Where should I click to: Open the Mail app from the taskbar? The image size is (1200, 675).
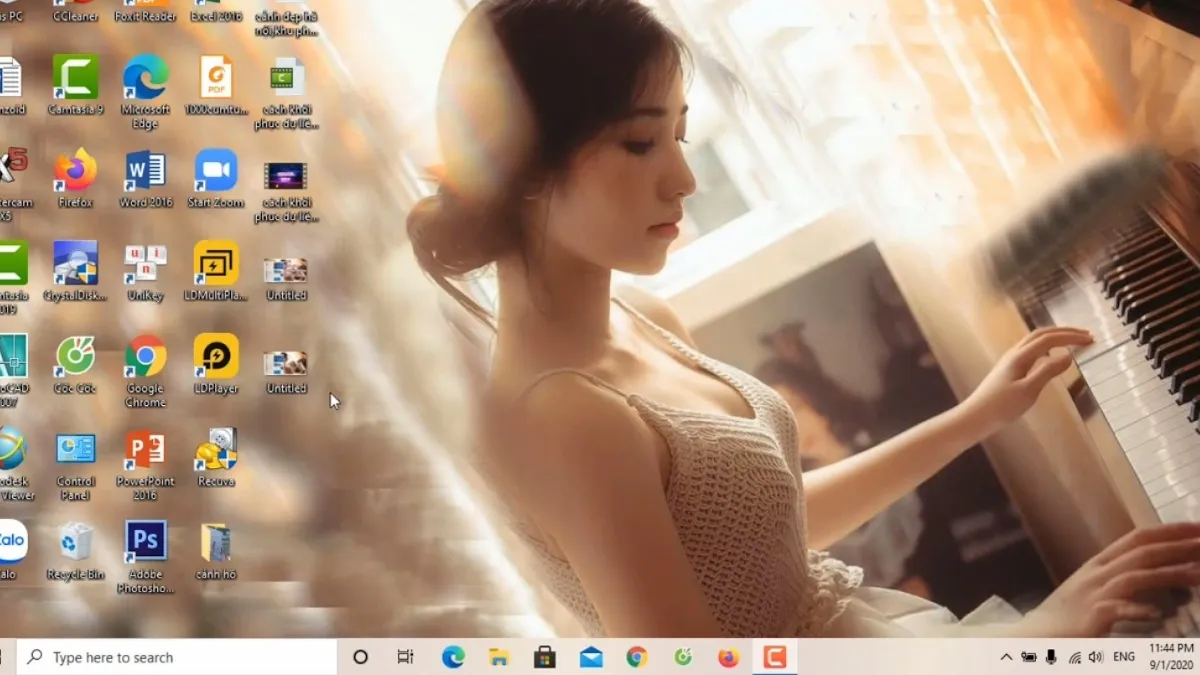(593, 657)
